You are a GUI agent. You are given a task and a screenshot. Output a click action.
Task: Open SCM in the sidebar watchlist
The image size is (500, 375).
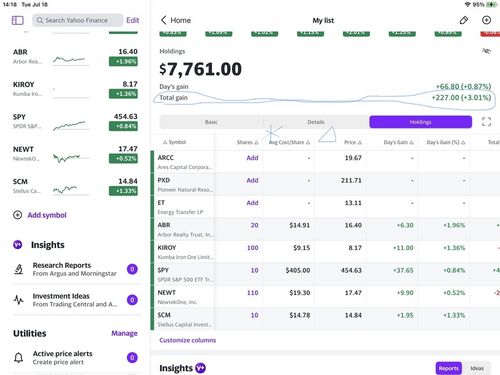tap(75, 186)
